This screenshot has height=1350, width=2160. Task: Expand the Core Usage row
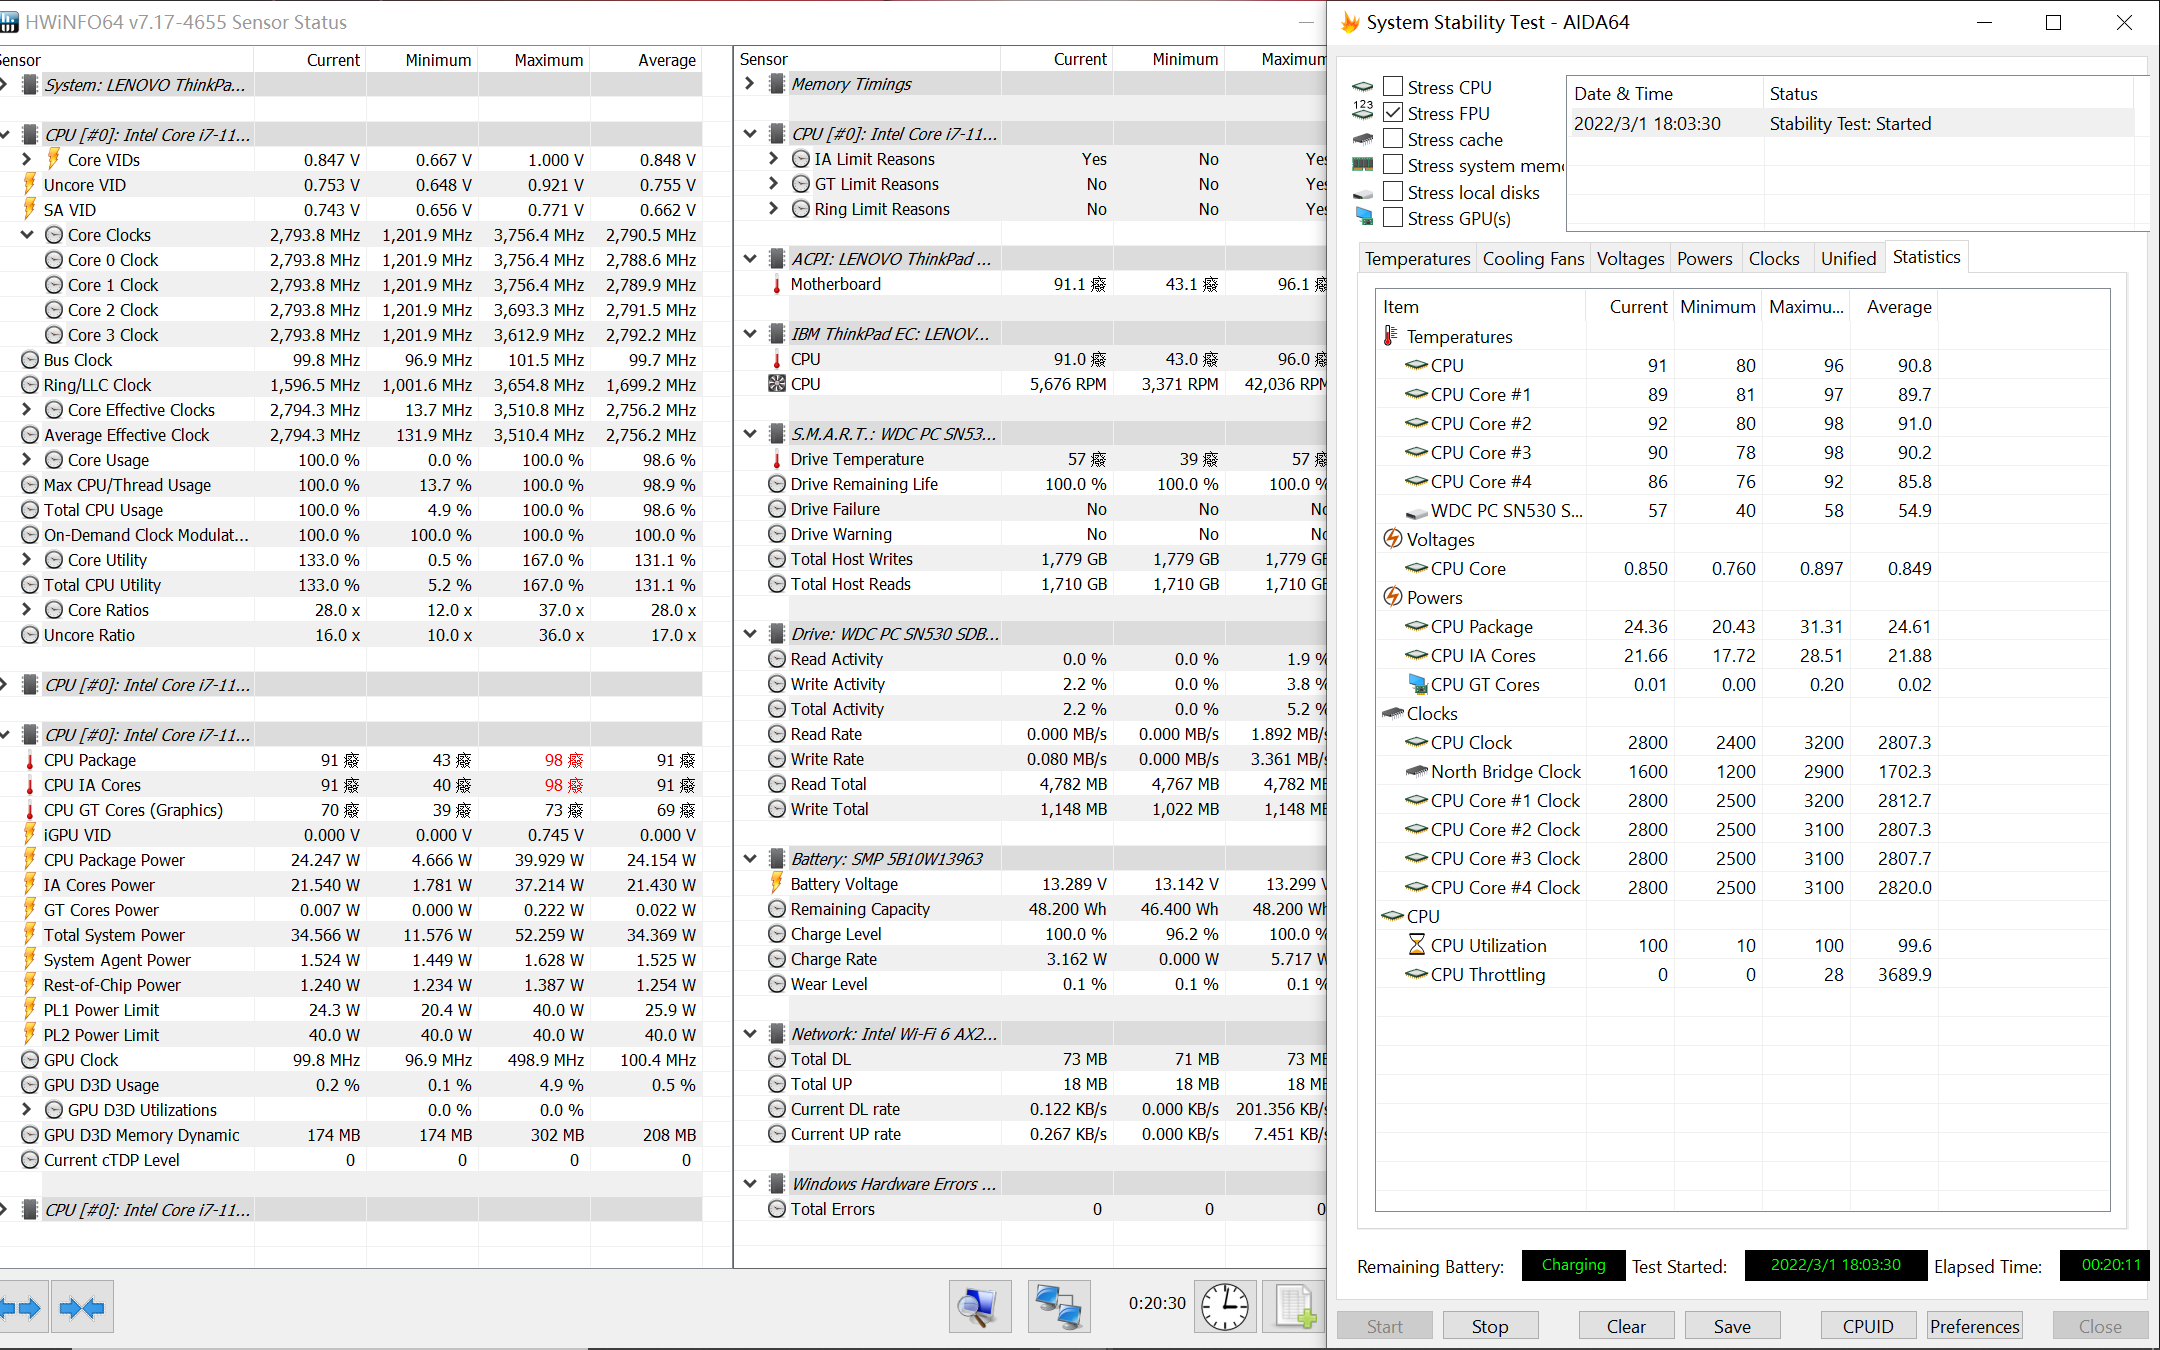27,460
